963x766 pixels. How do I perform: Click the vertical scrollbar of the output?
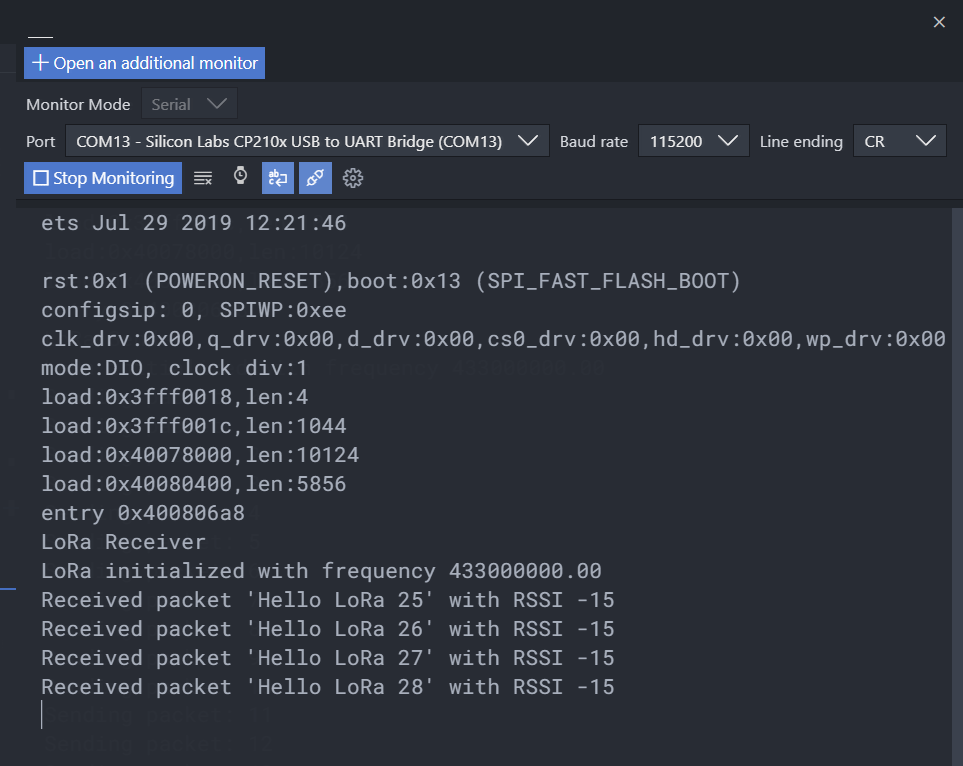click(x=957, y=487)
